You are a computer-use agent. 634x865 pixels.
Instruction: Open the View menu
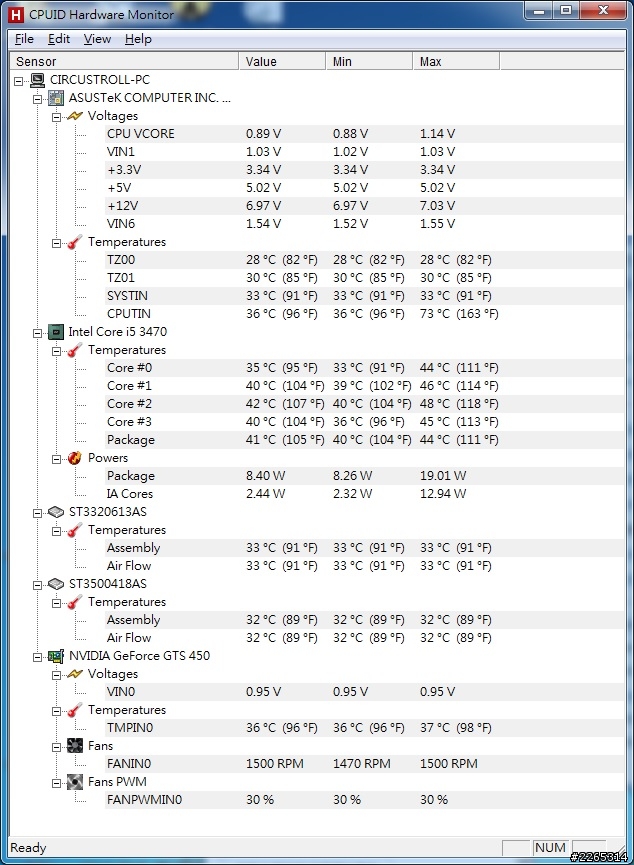pyautogui.click(x=97, y=39)
